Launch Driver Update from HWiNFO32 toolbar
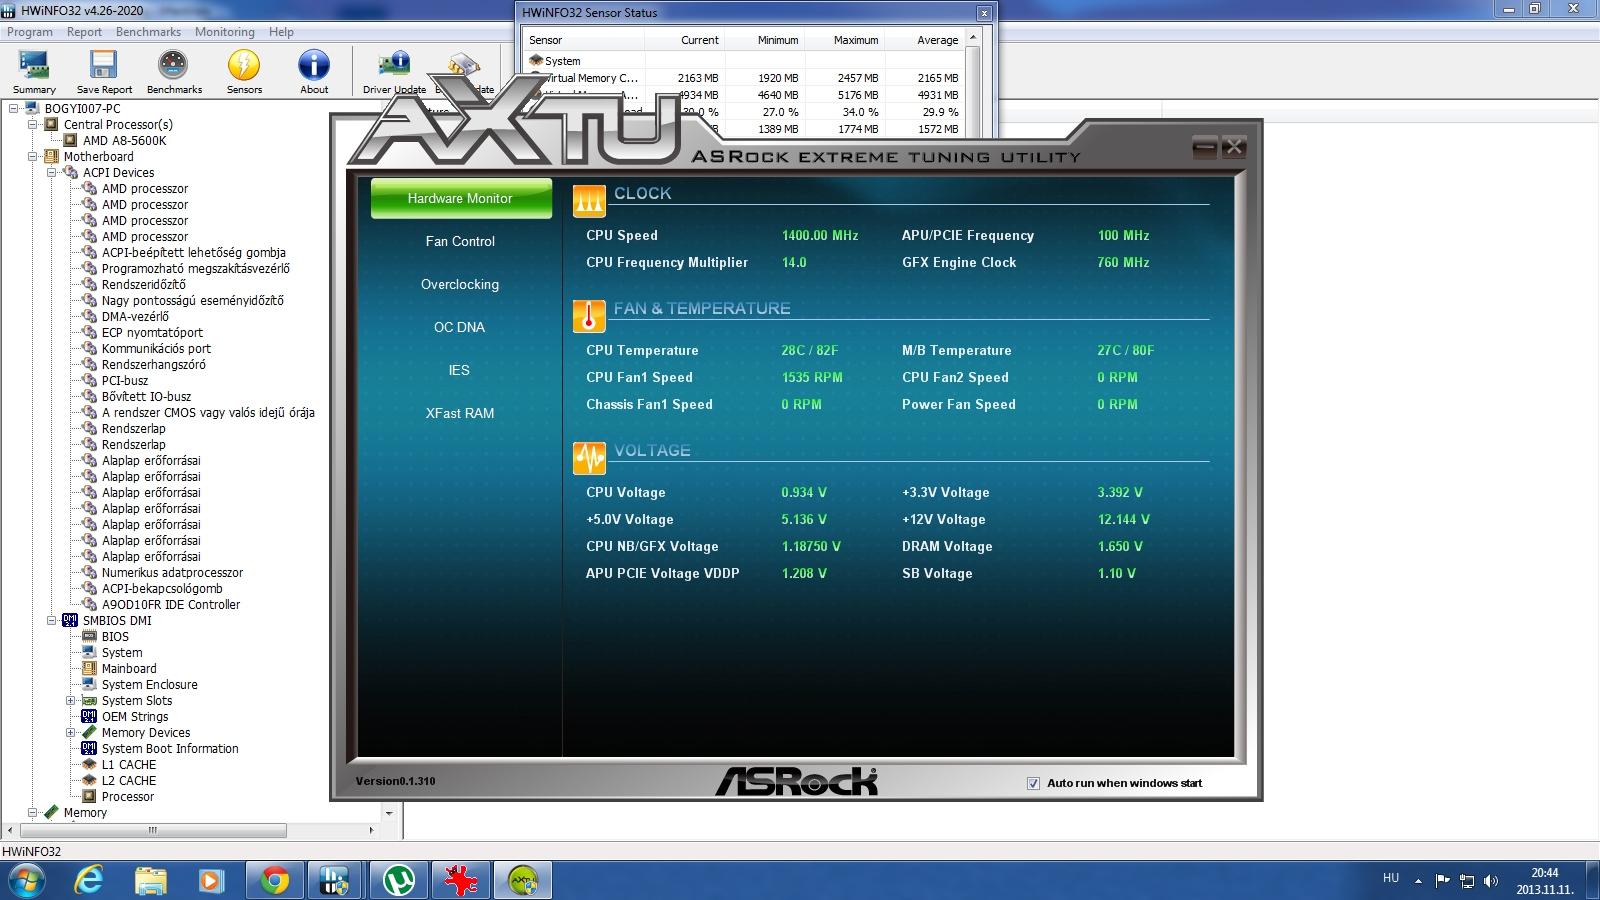 click(x=394, y=72)
